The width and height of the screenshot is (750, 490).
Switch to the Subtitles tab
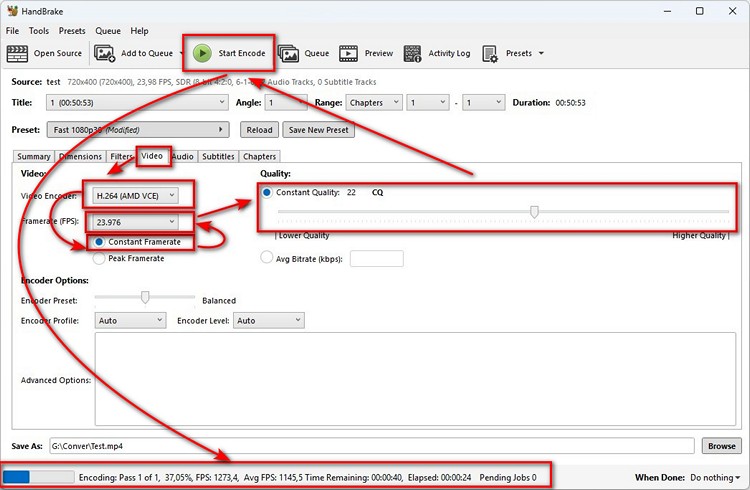(218, 156)
